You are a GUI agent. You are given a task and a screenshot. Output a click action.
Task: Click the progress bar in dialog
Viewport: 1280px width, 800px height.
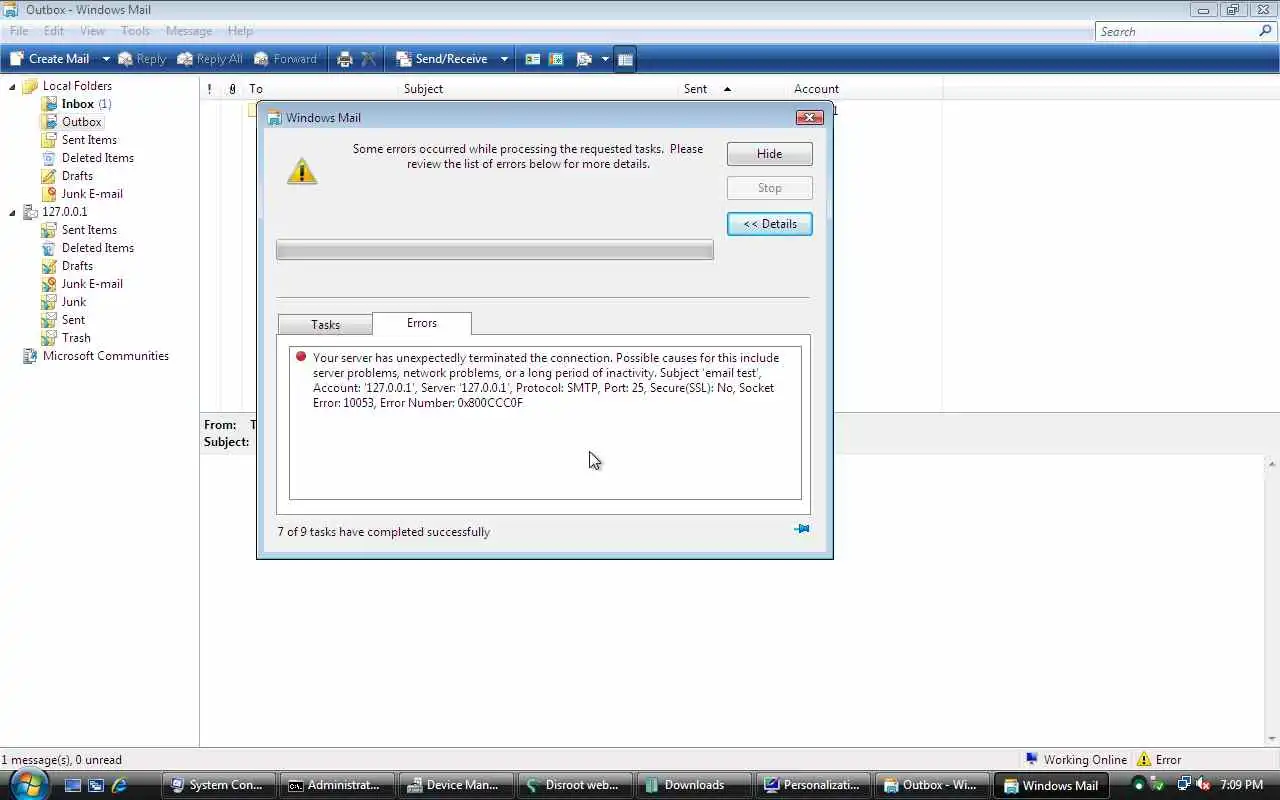(495, 250)
